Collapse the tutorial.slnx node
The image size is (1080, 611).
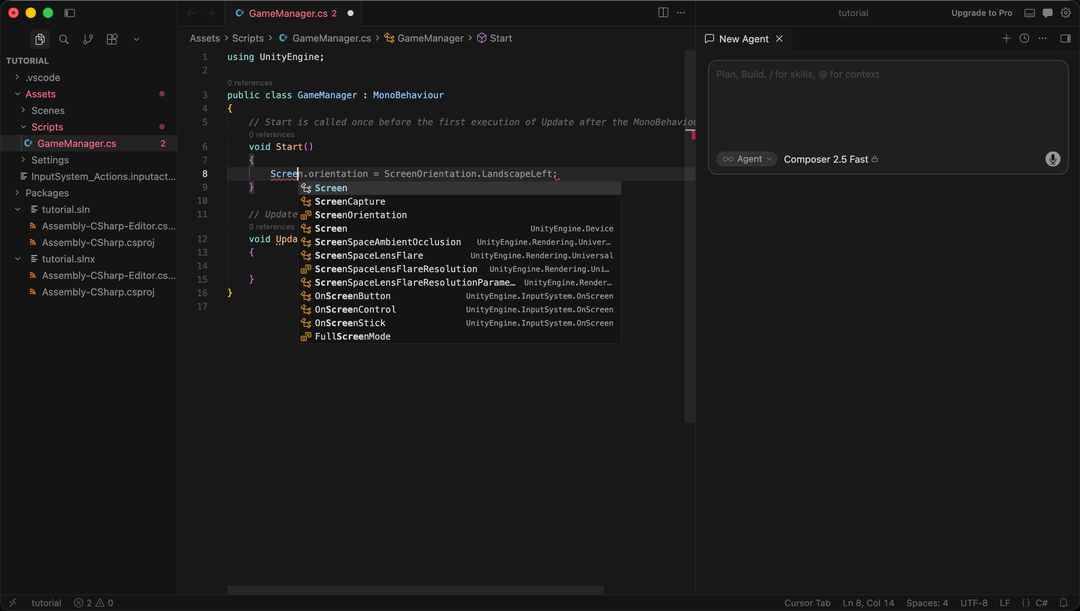88,259
